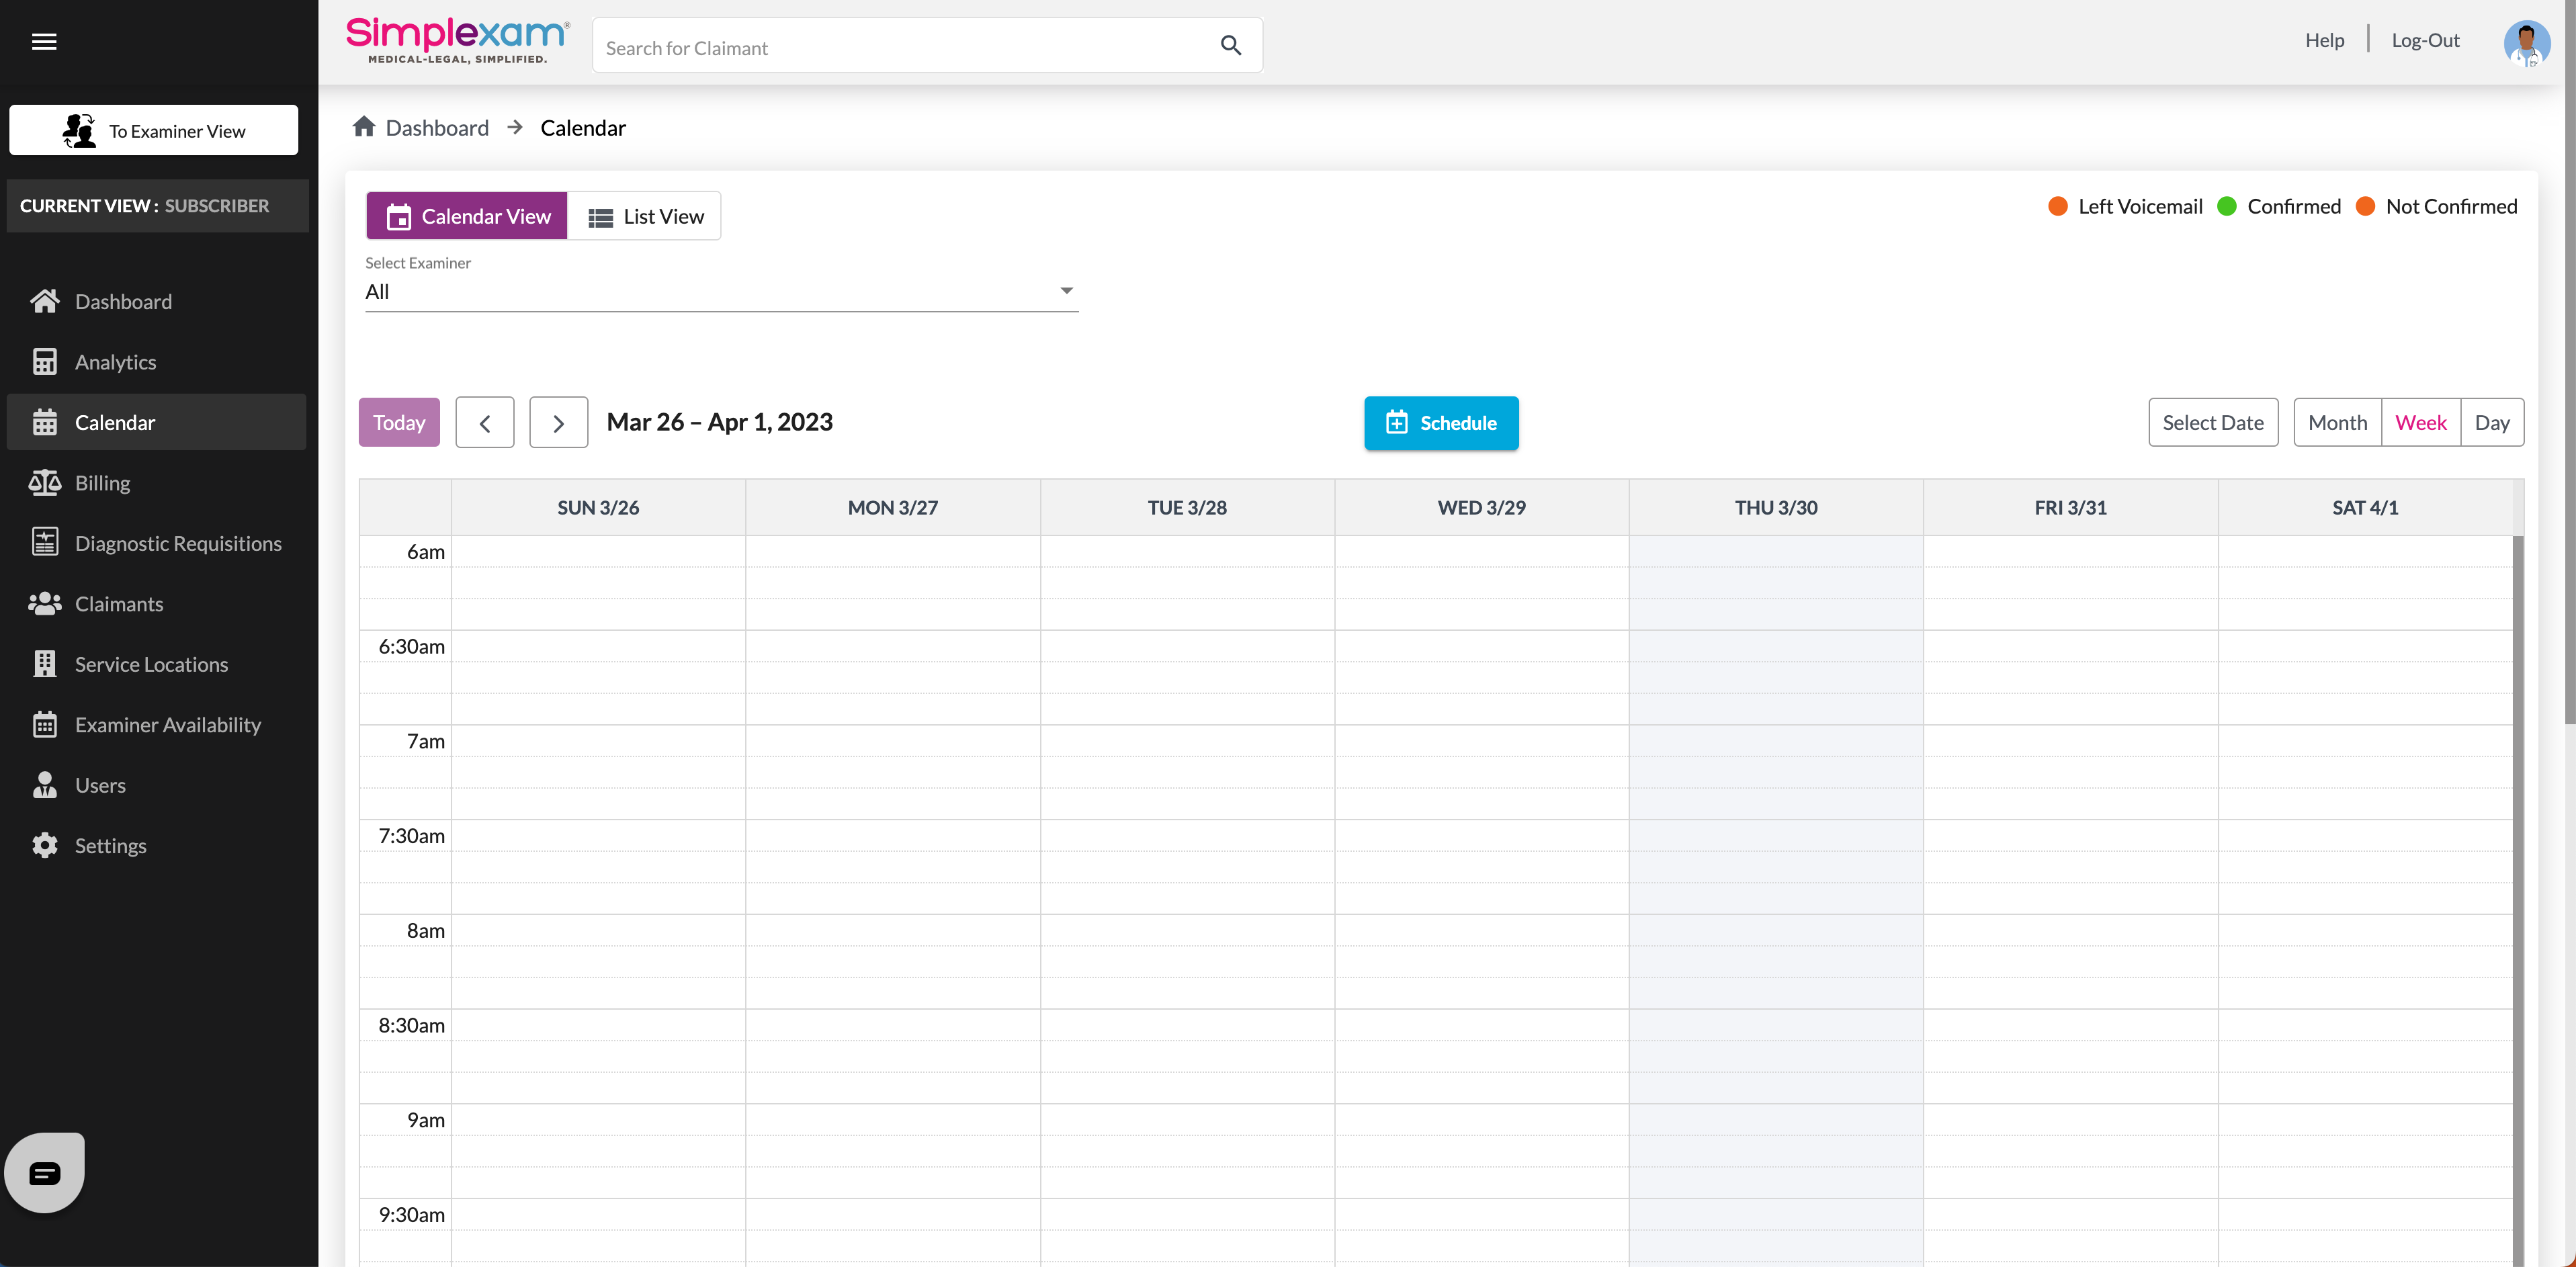Open the chat support bubble icon
The image size is (2576, 1267).
coord(44,1172)
